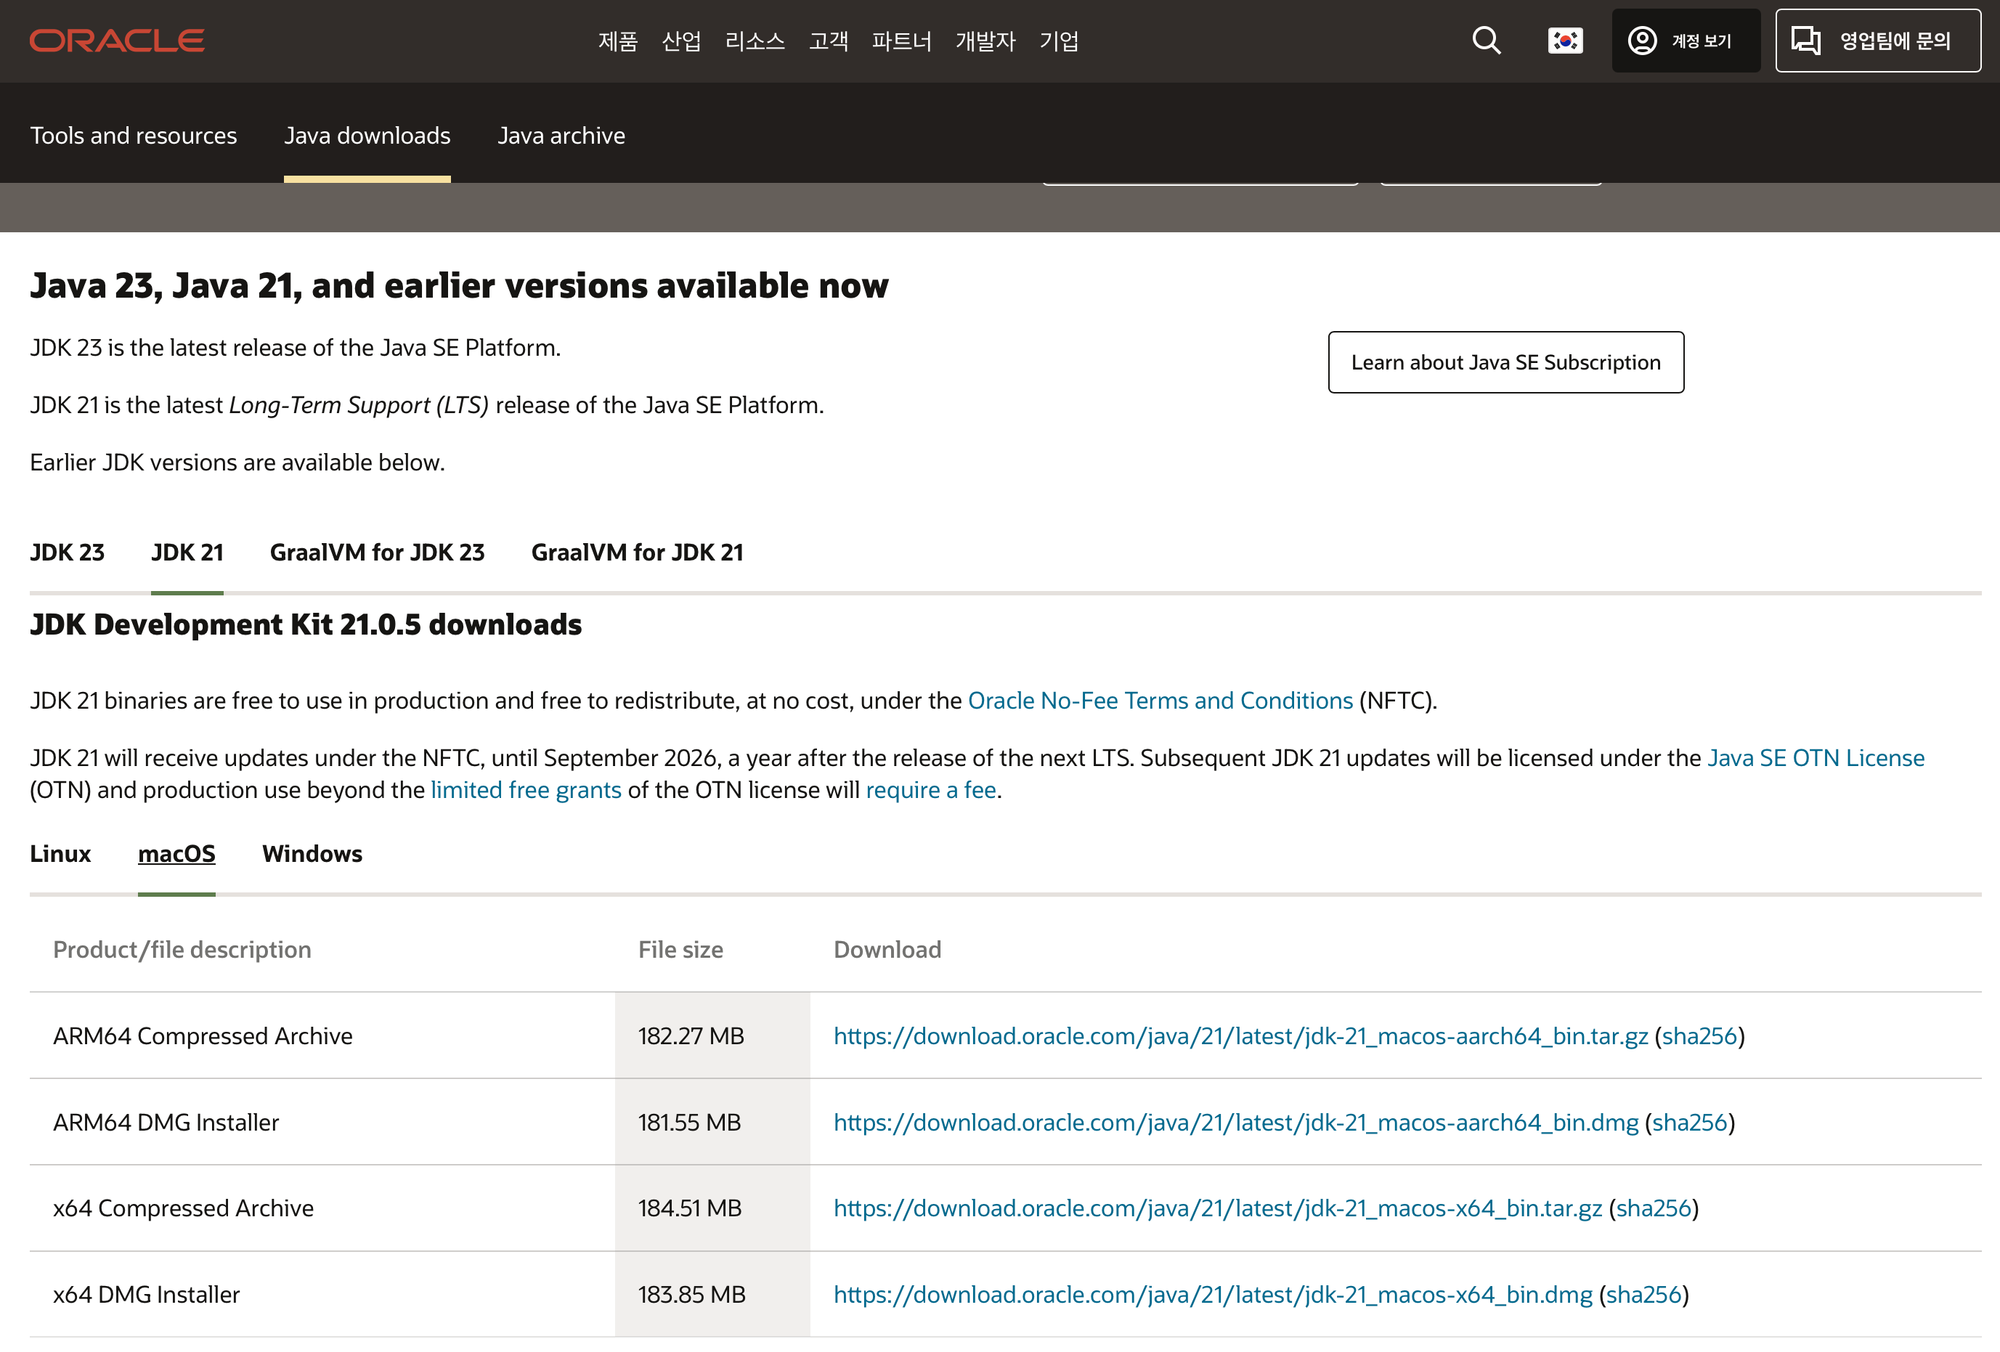Select the macOS downloads tab

[x=177, y=854]
